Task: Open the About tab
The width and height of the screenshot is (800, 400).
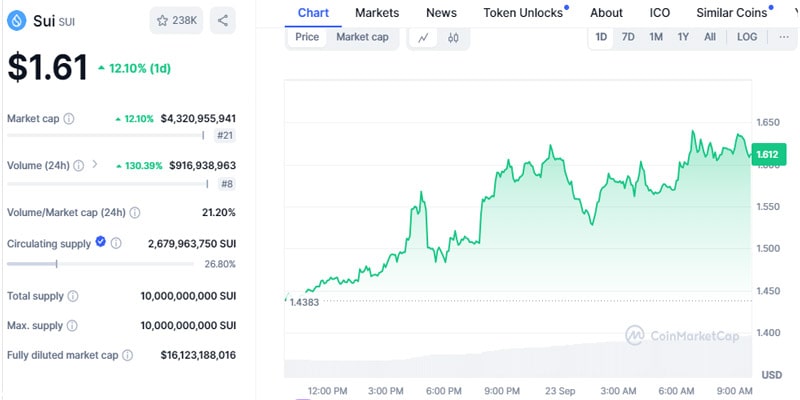Action: (607, 13)
